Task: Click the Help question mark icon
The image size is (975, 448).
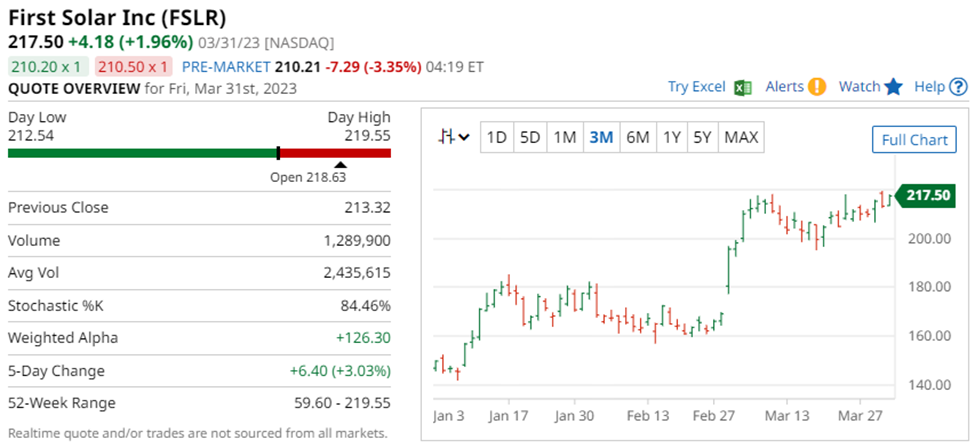Action: point(959,86)
